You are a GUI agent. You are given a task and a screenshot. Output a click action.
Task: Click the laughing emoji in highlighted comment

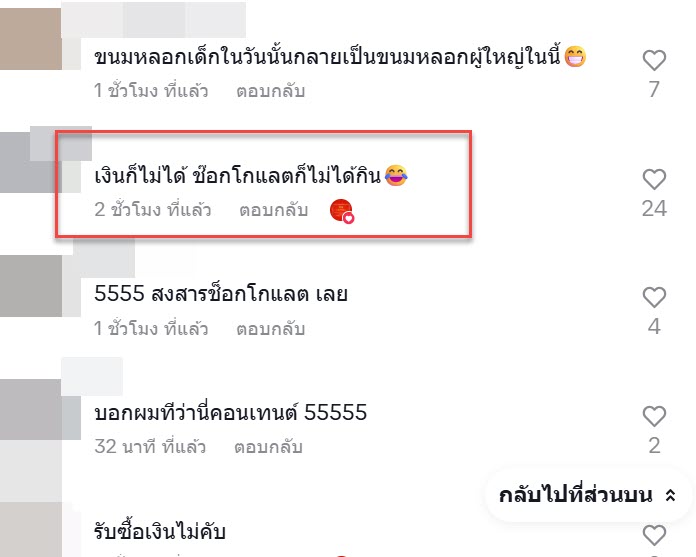[396, 175]
